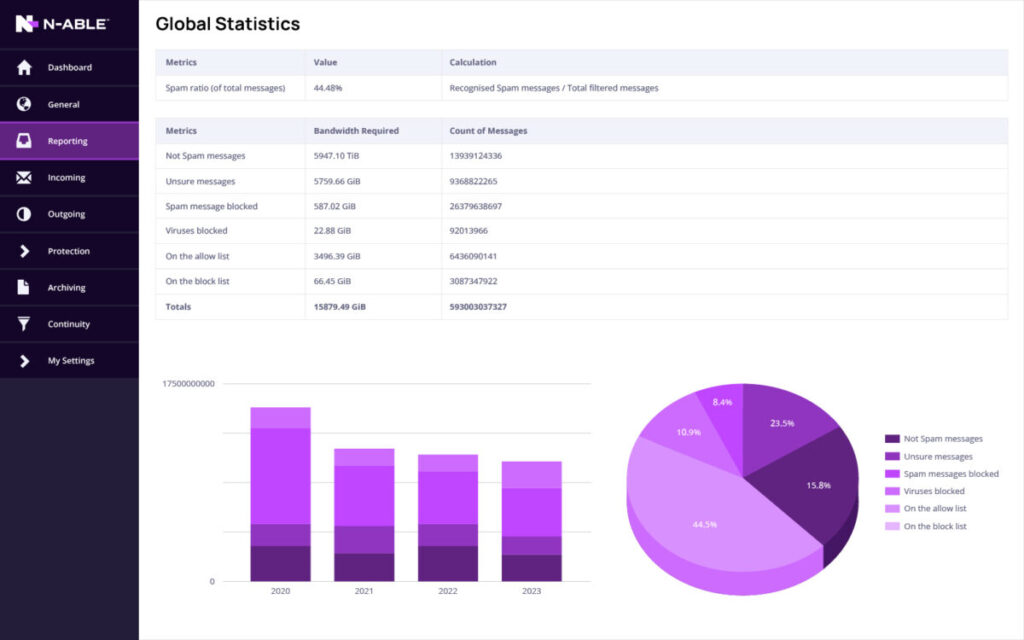Click the Reporting inbox tray icon
The width and height of the screenshot is (1024, 640).
tap(24, 141)
